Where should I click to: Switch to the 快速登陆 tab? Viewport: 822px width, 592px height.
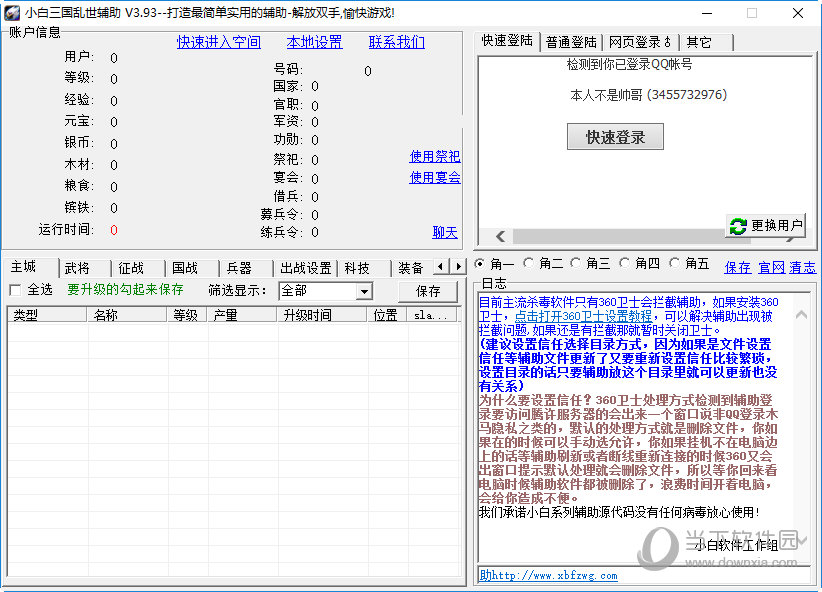pyautogui.click(x=507, y=41)
